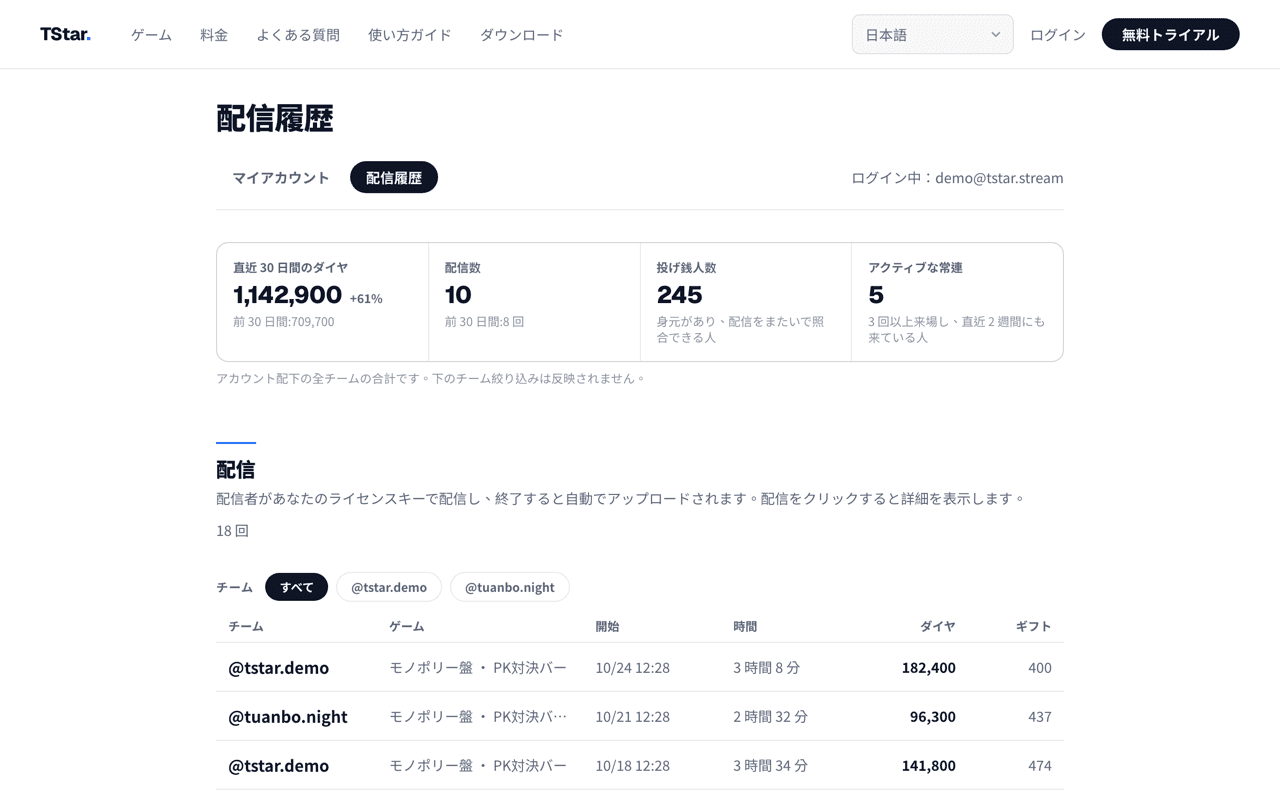Click the 18 回 stream count
This screenshot has height=800, width=1280.
click(x=232, y=530)
